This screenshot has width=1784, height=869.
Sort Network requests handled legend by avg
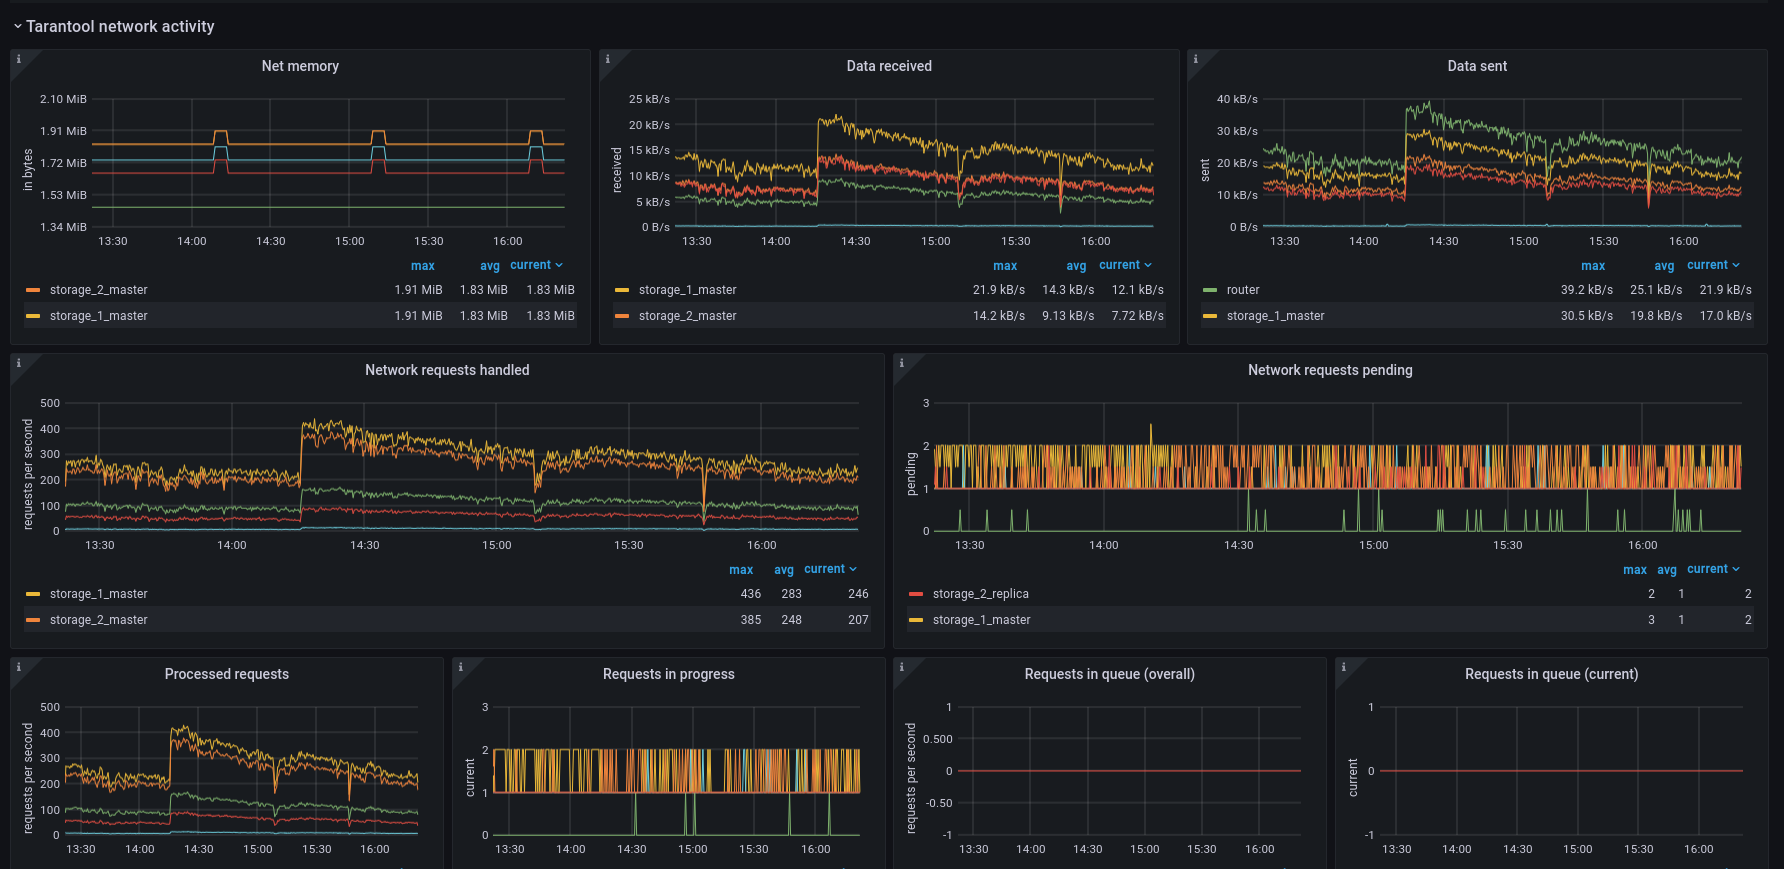(x=784, y=570)
